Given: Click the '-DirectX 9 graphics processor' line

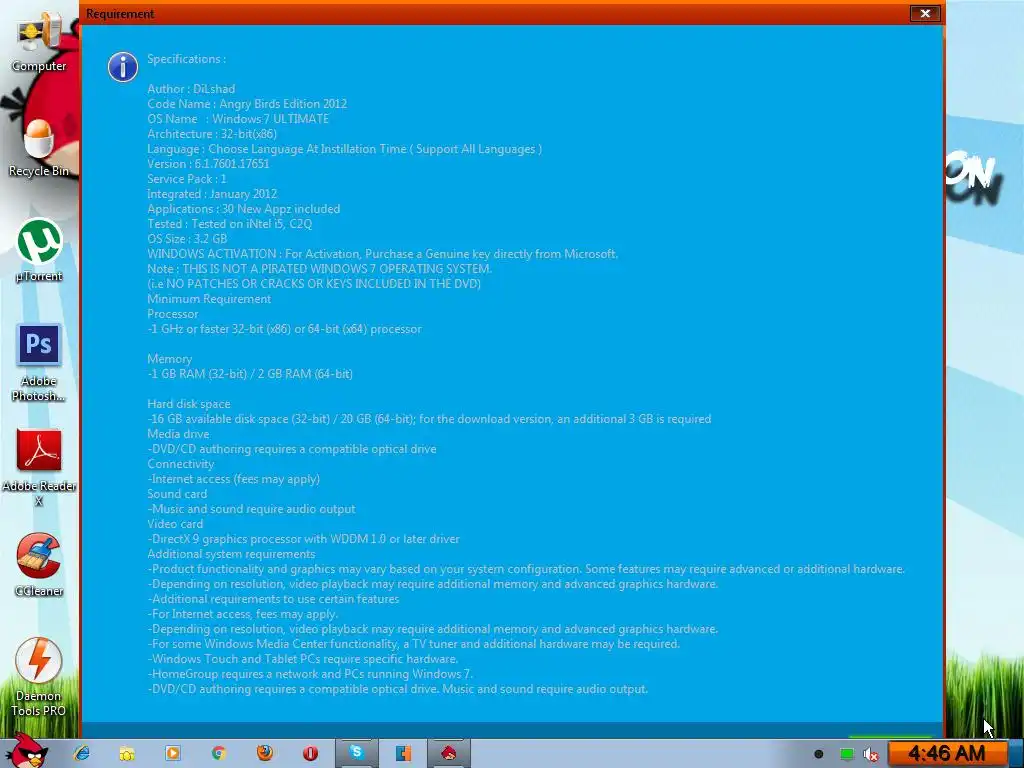Looking at the screenshot, I should pyautogui.click(x=304, y=539).
